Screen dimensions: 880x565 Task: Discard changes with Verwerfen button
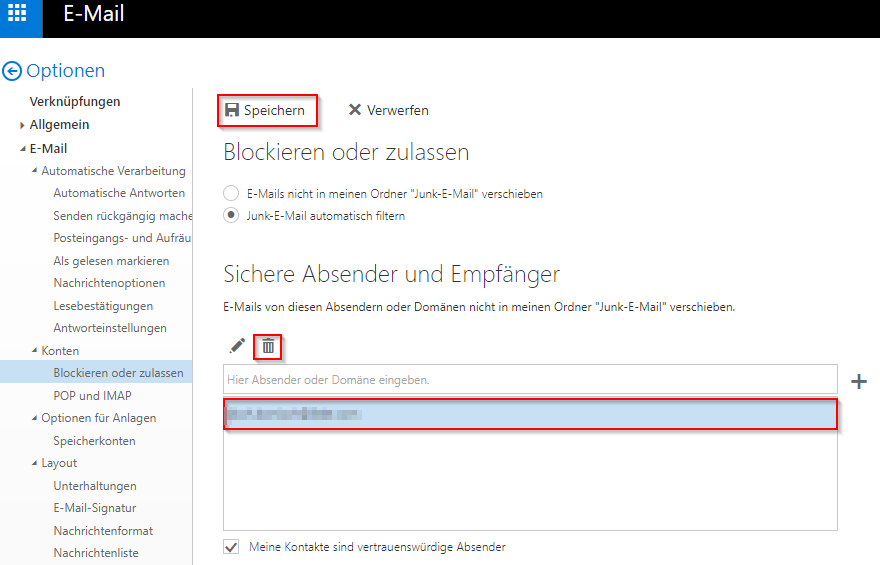coord(388,110)
